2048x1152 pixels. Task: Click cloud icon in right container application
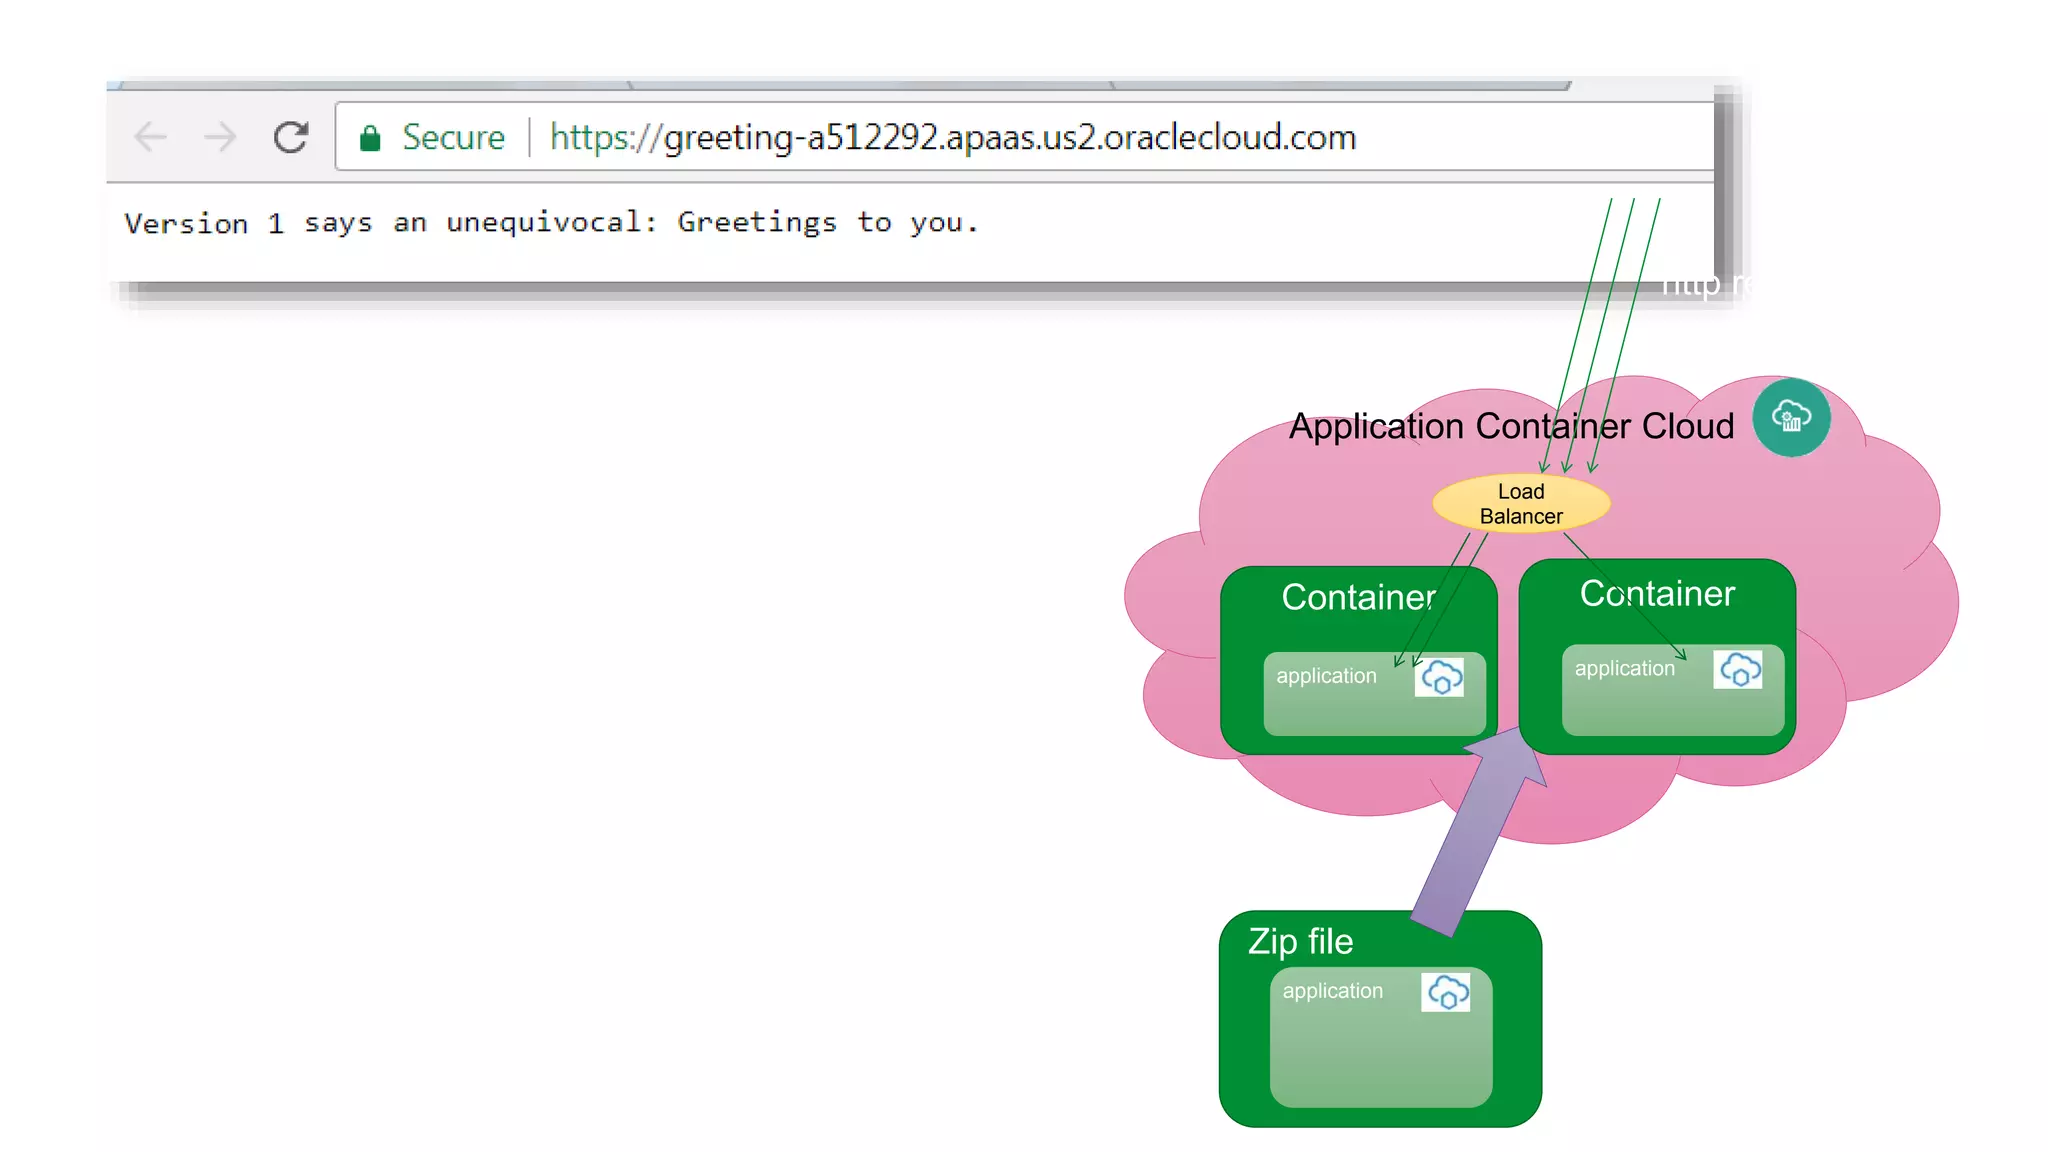[1739, 669]
